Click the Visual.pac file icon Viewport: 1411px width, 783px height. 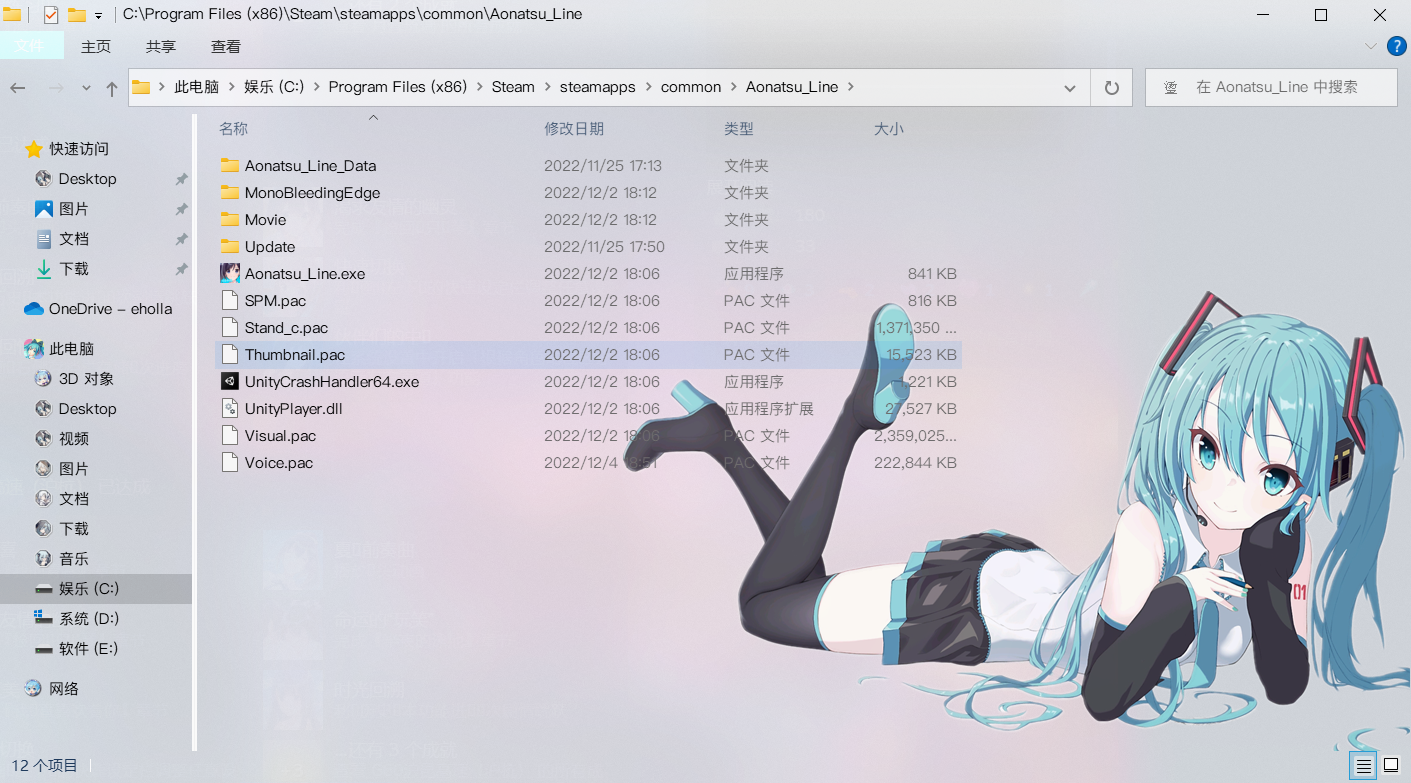click(x=230, y=436)
